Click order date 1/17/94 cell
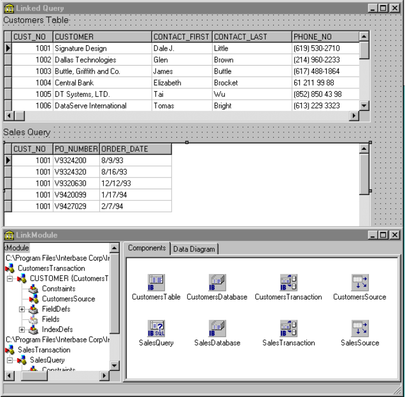The height and width of the screenshot is (397, 405). coord(136,195)
